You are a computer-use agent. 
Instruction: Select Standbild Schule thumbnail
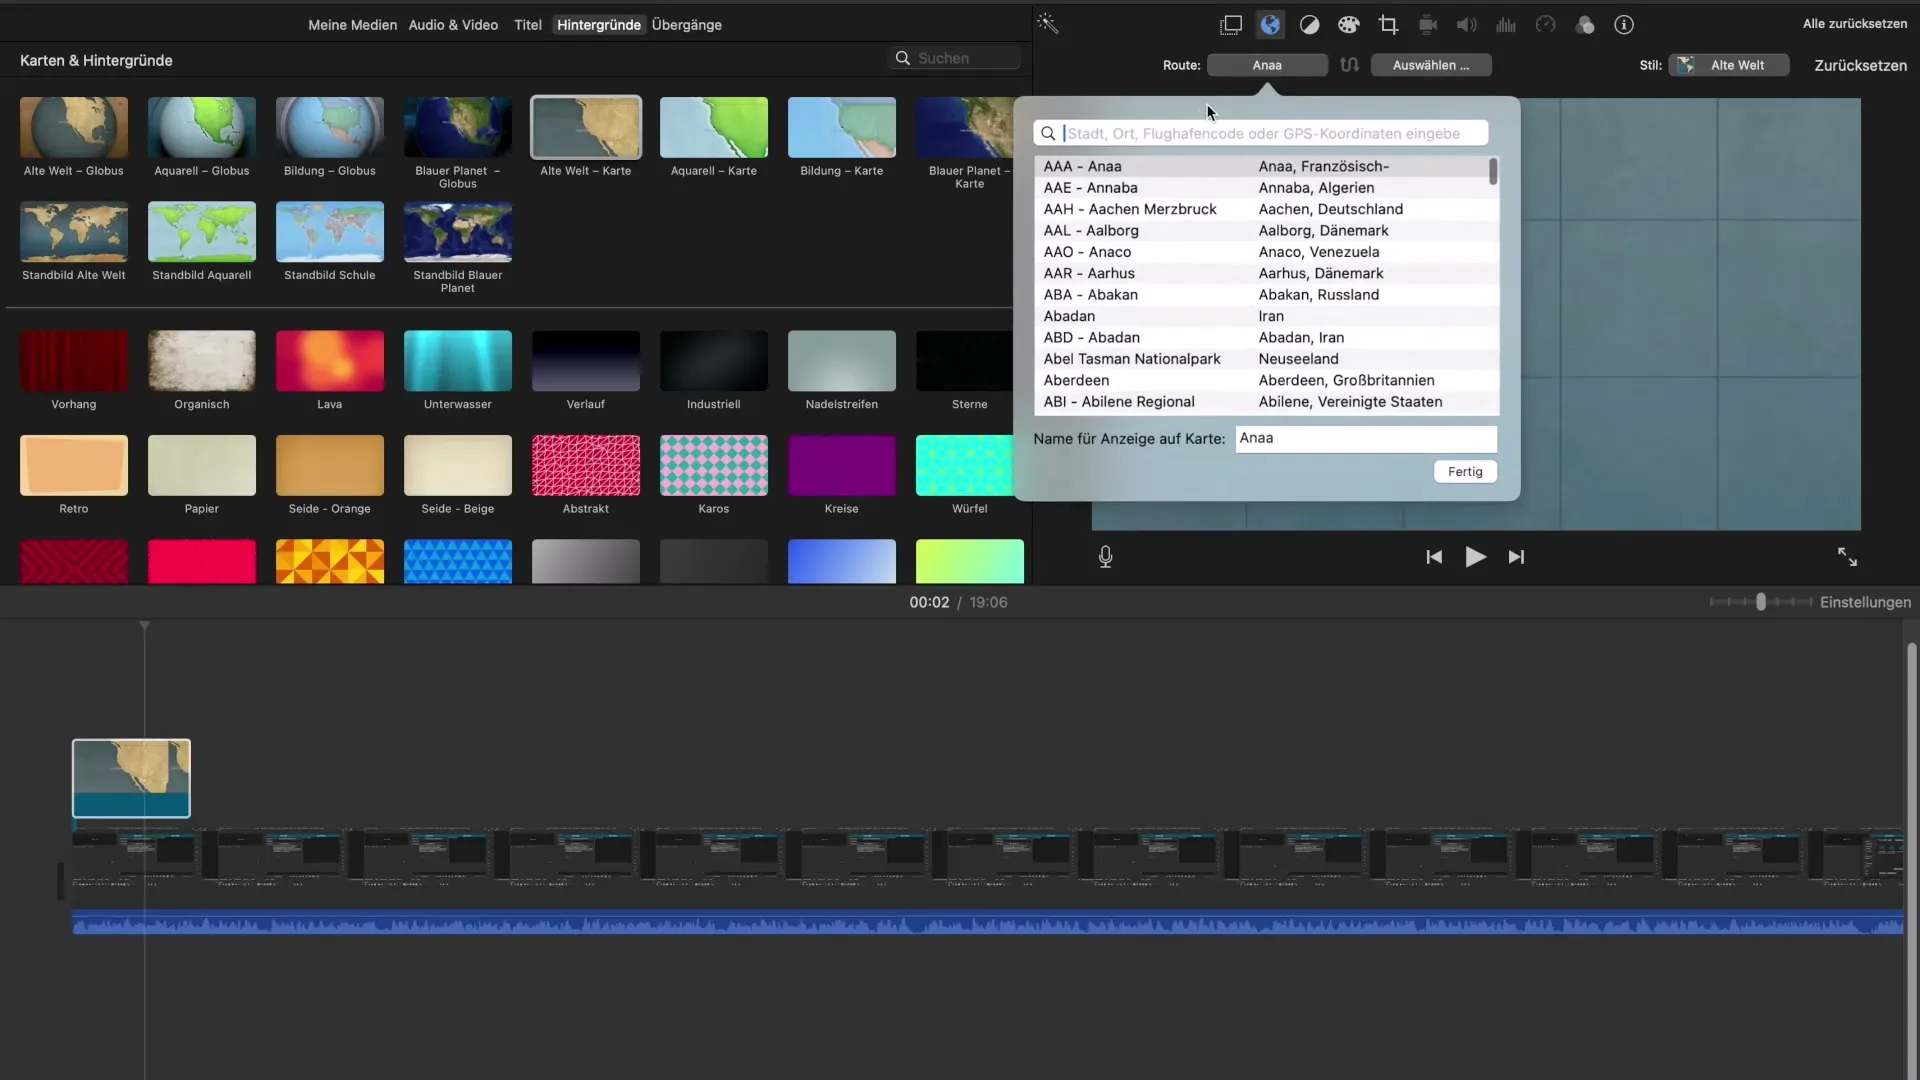(x=330, y=232)
